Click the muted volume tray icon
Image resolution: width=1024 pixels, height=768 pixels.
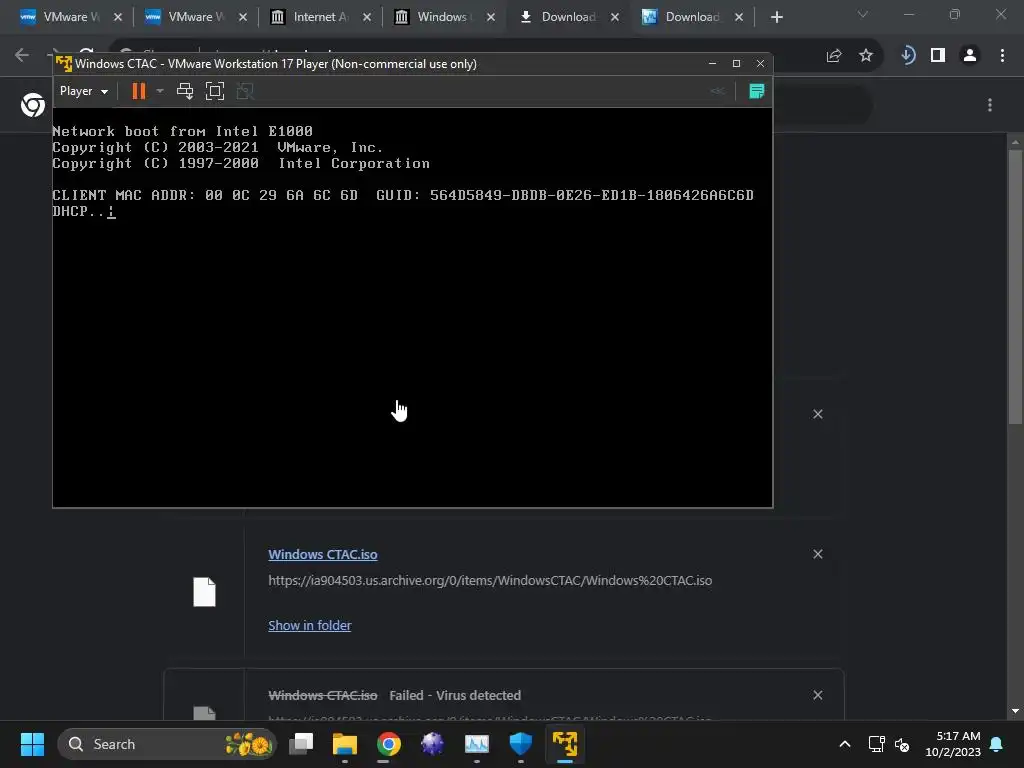903,744
